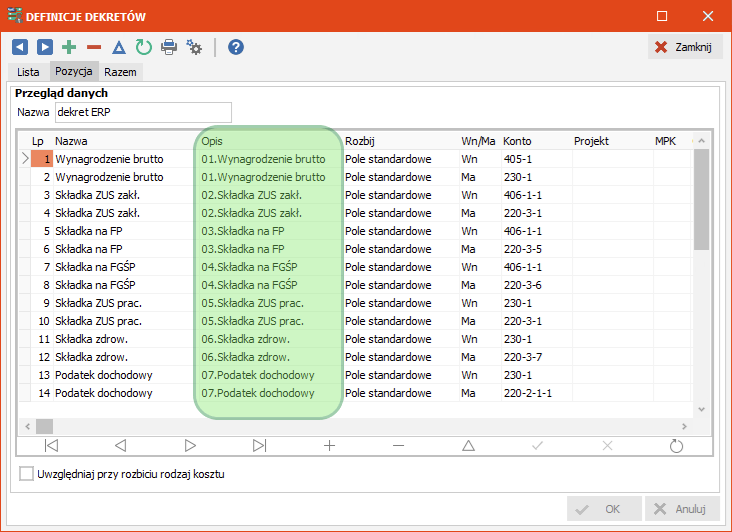Click vertical scrollbar down arrow
Image resolution: width=732 pixels, height=532 pixels.
[701, 409]
